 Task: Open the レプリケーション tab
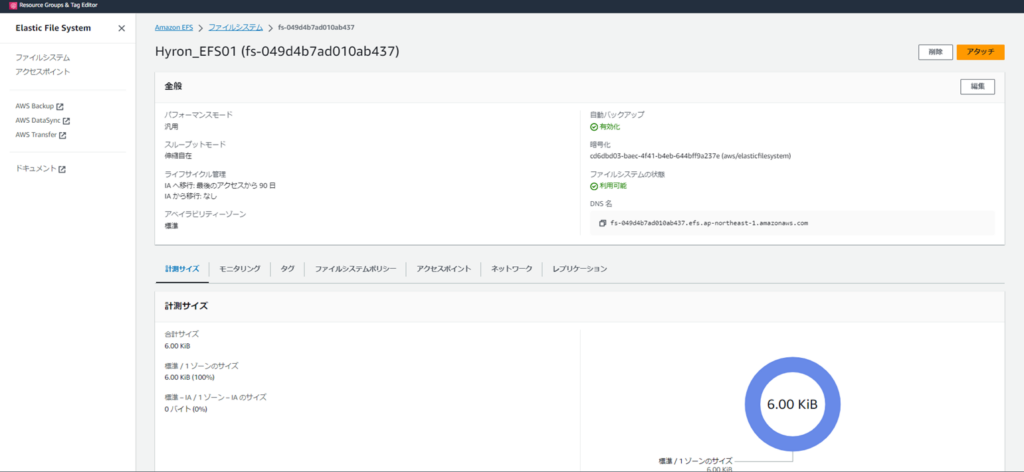[x=580, y=269]
